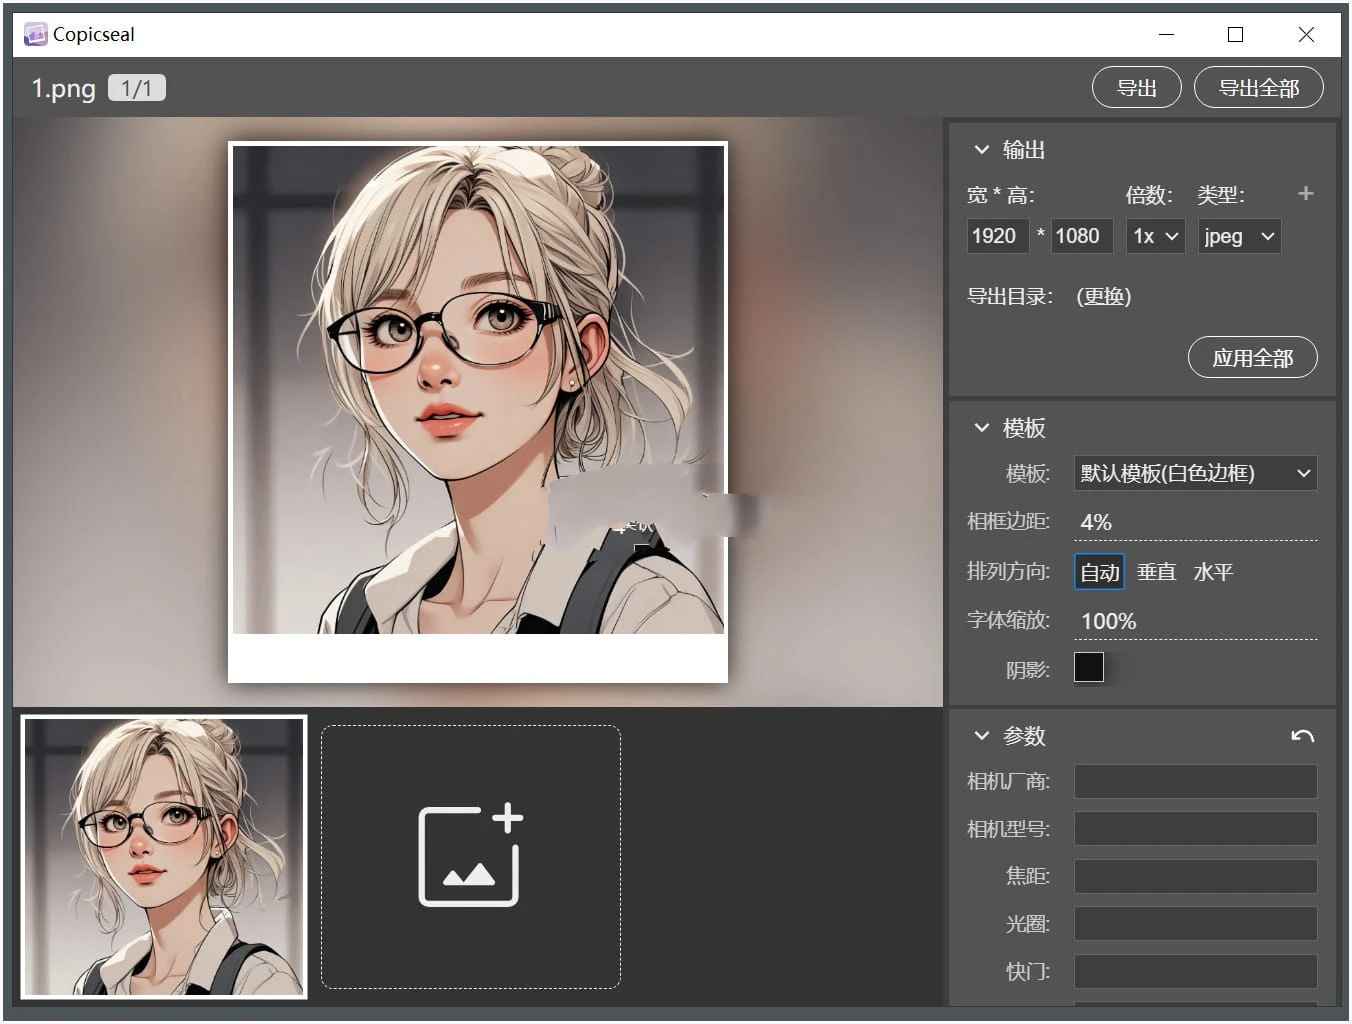
Task: Collapse the 参数 section
Action: [982, 736]
